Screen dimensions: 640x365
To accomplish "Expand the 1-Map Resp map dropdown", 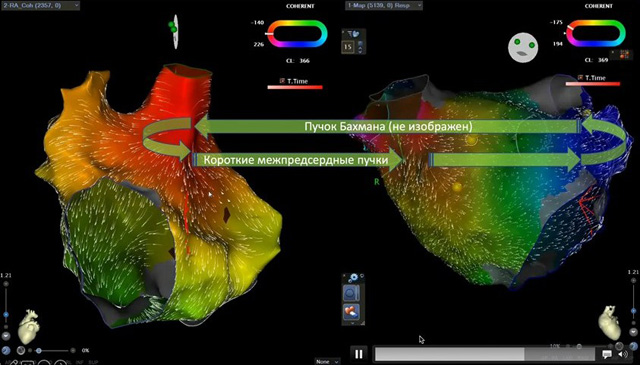I will point(384,5).
